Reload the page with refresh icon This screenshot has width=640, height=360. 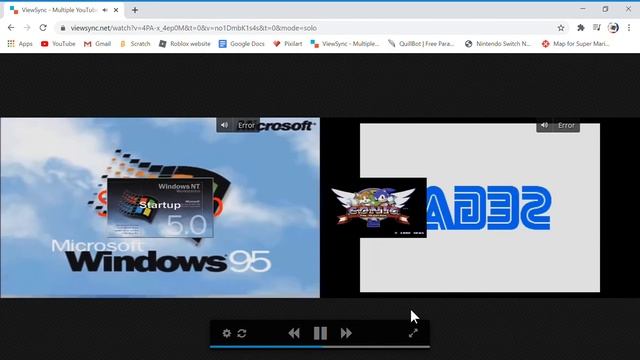(x=43, y=28)
